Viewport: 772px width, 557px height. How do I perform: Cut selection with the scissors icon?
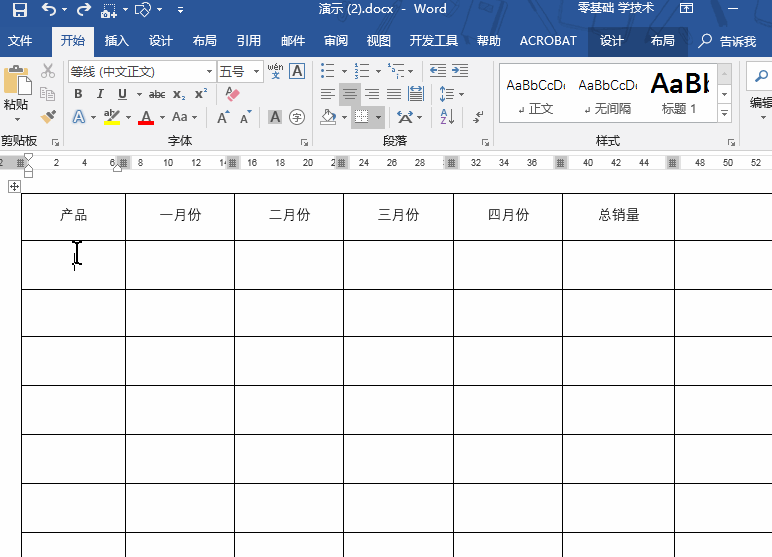coord(48,71)
